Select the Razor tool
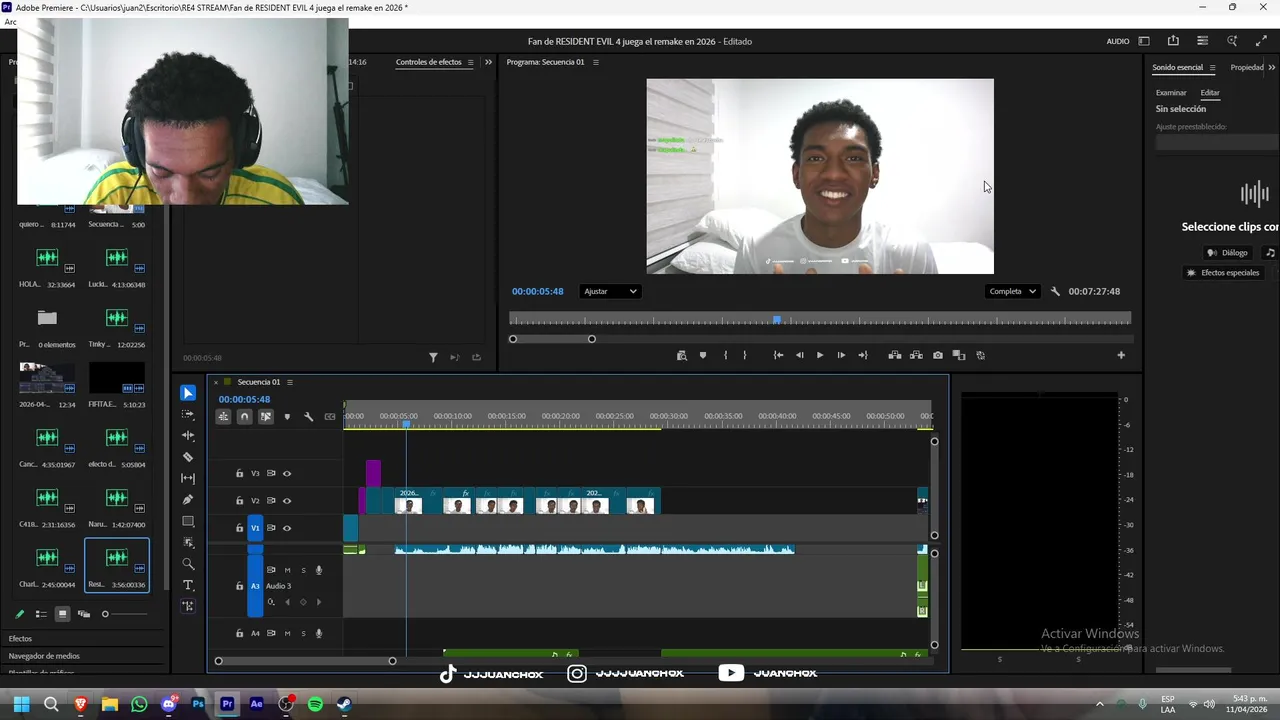 (x=188, y=457)
